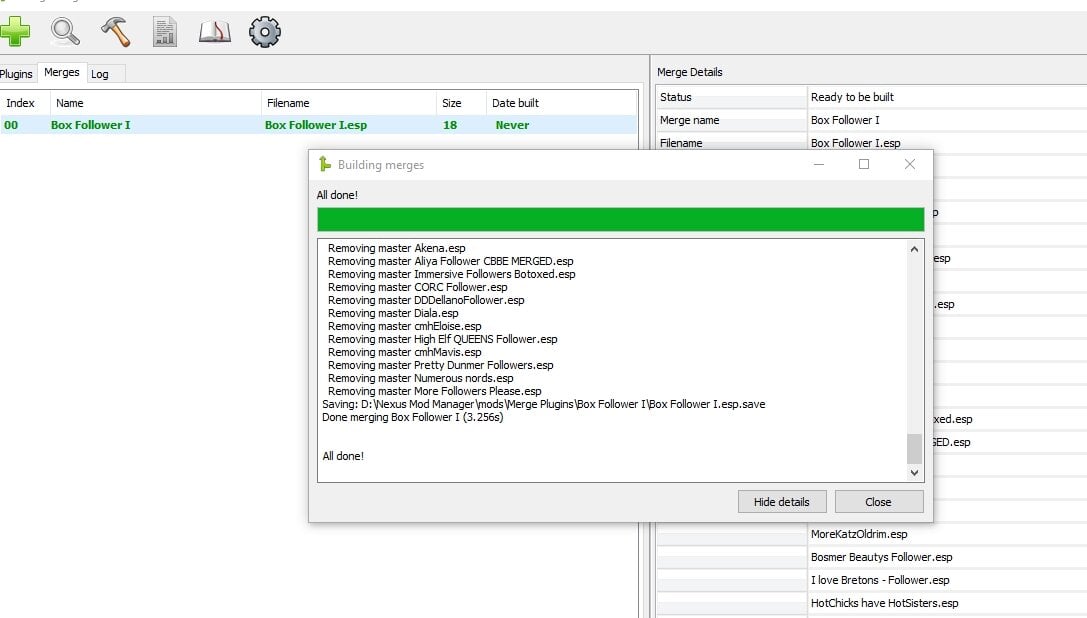Minimize the Building merges dialog
Viewport: 1087px width, 618px height.
819,164
